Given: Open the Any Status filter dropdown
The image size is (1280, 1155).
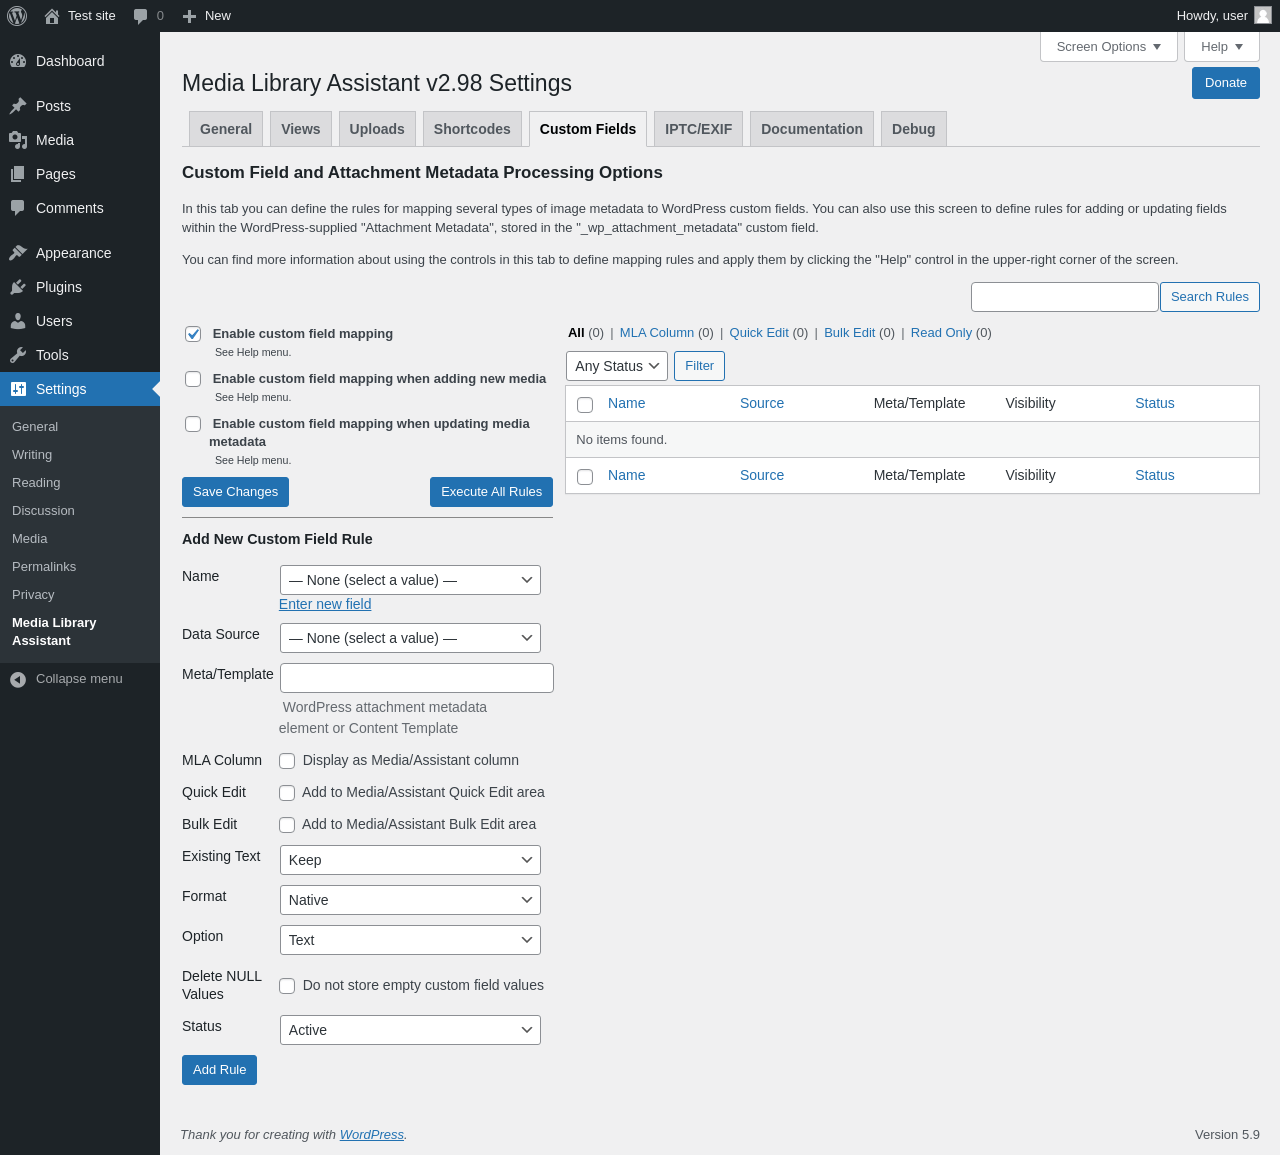Looking at the screenshot, I should (x=616, y=366).
